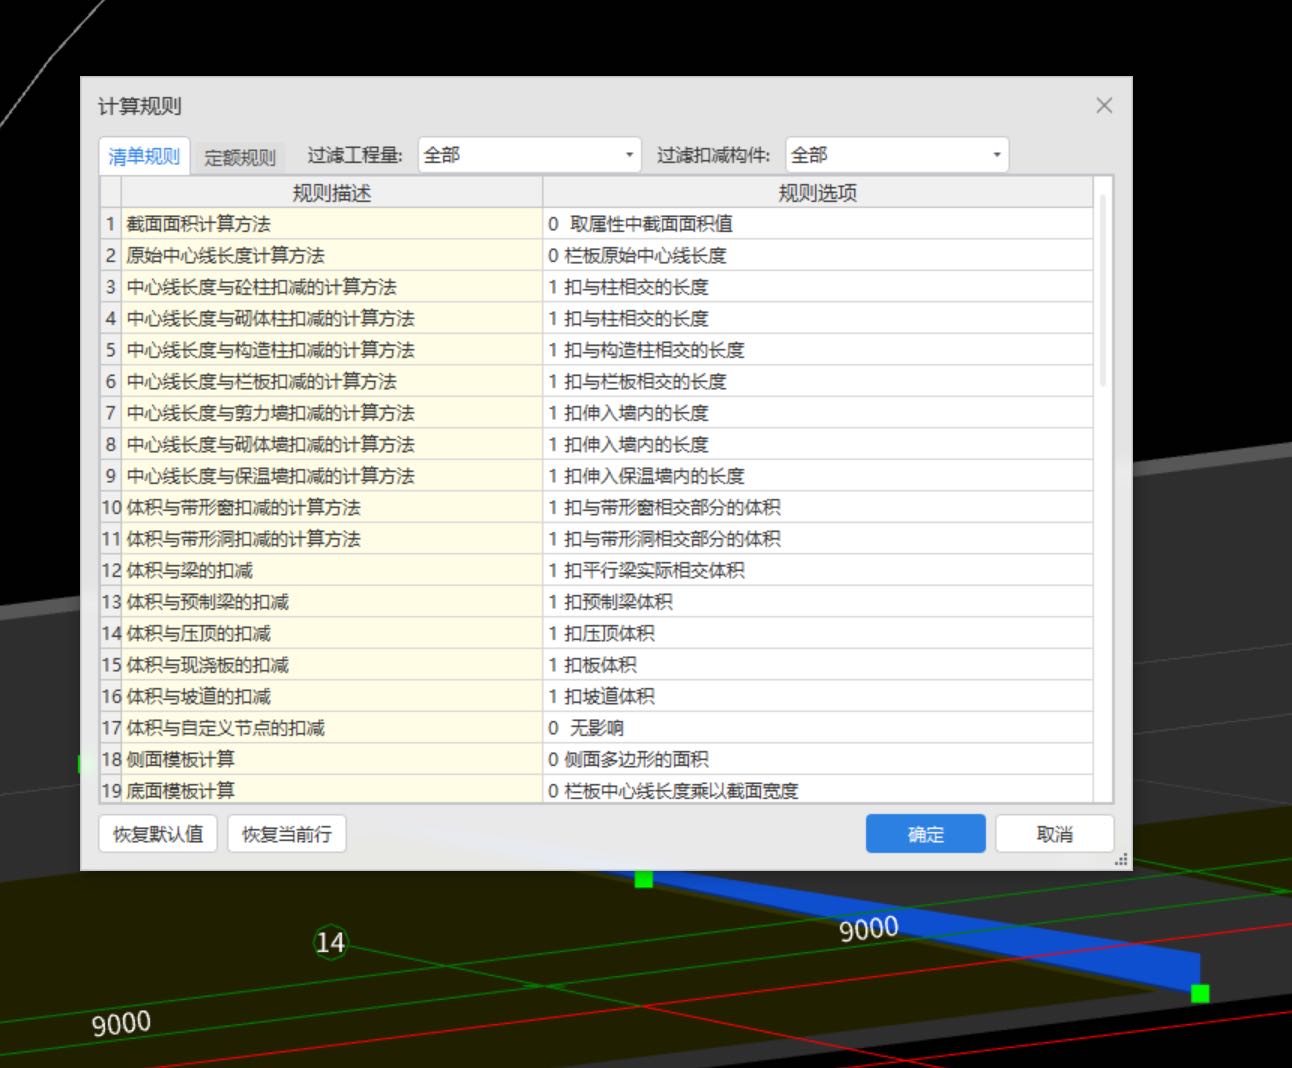
Task: Click option 1 扣平行梁实际相交体积
Action: pos(818,570)
